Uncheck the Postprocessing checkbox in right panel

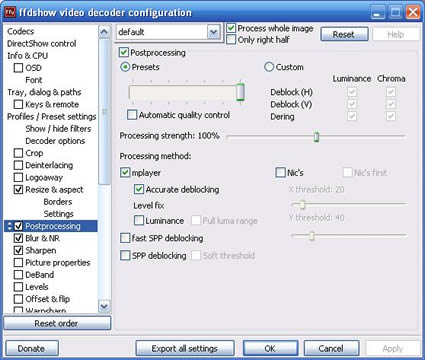tap(124, 52)
